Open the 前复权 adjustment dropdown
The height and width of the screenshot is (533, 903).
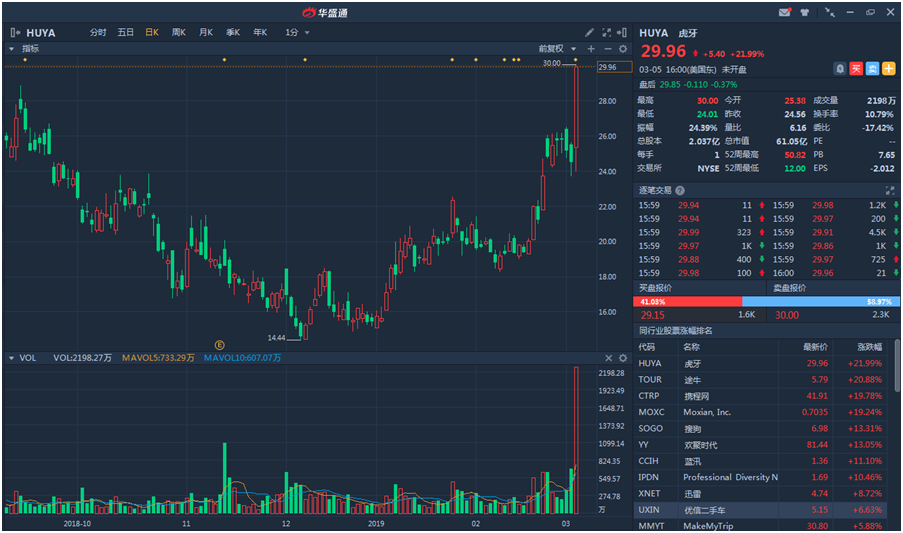coord(555,48)
